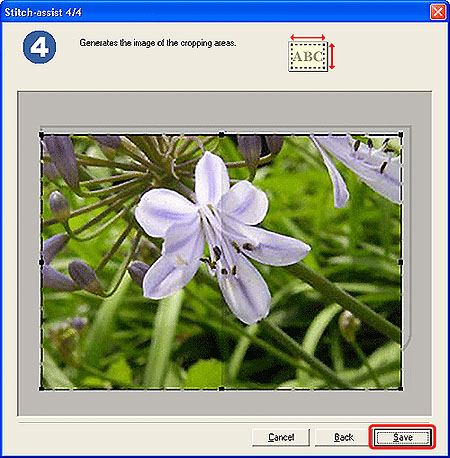Click the Back button
The image size is (450, 458).
click(343, 437)
